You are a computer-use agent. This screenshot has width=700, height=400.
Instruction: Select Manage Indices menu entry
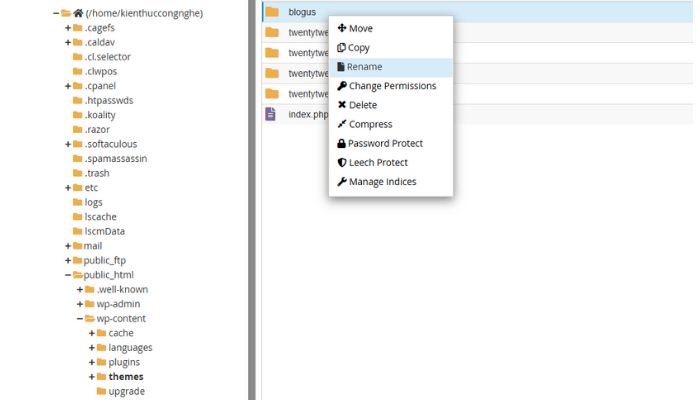tap(382, 182)
